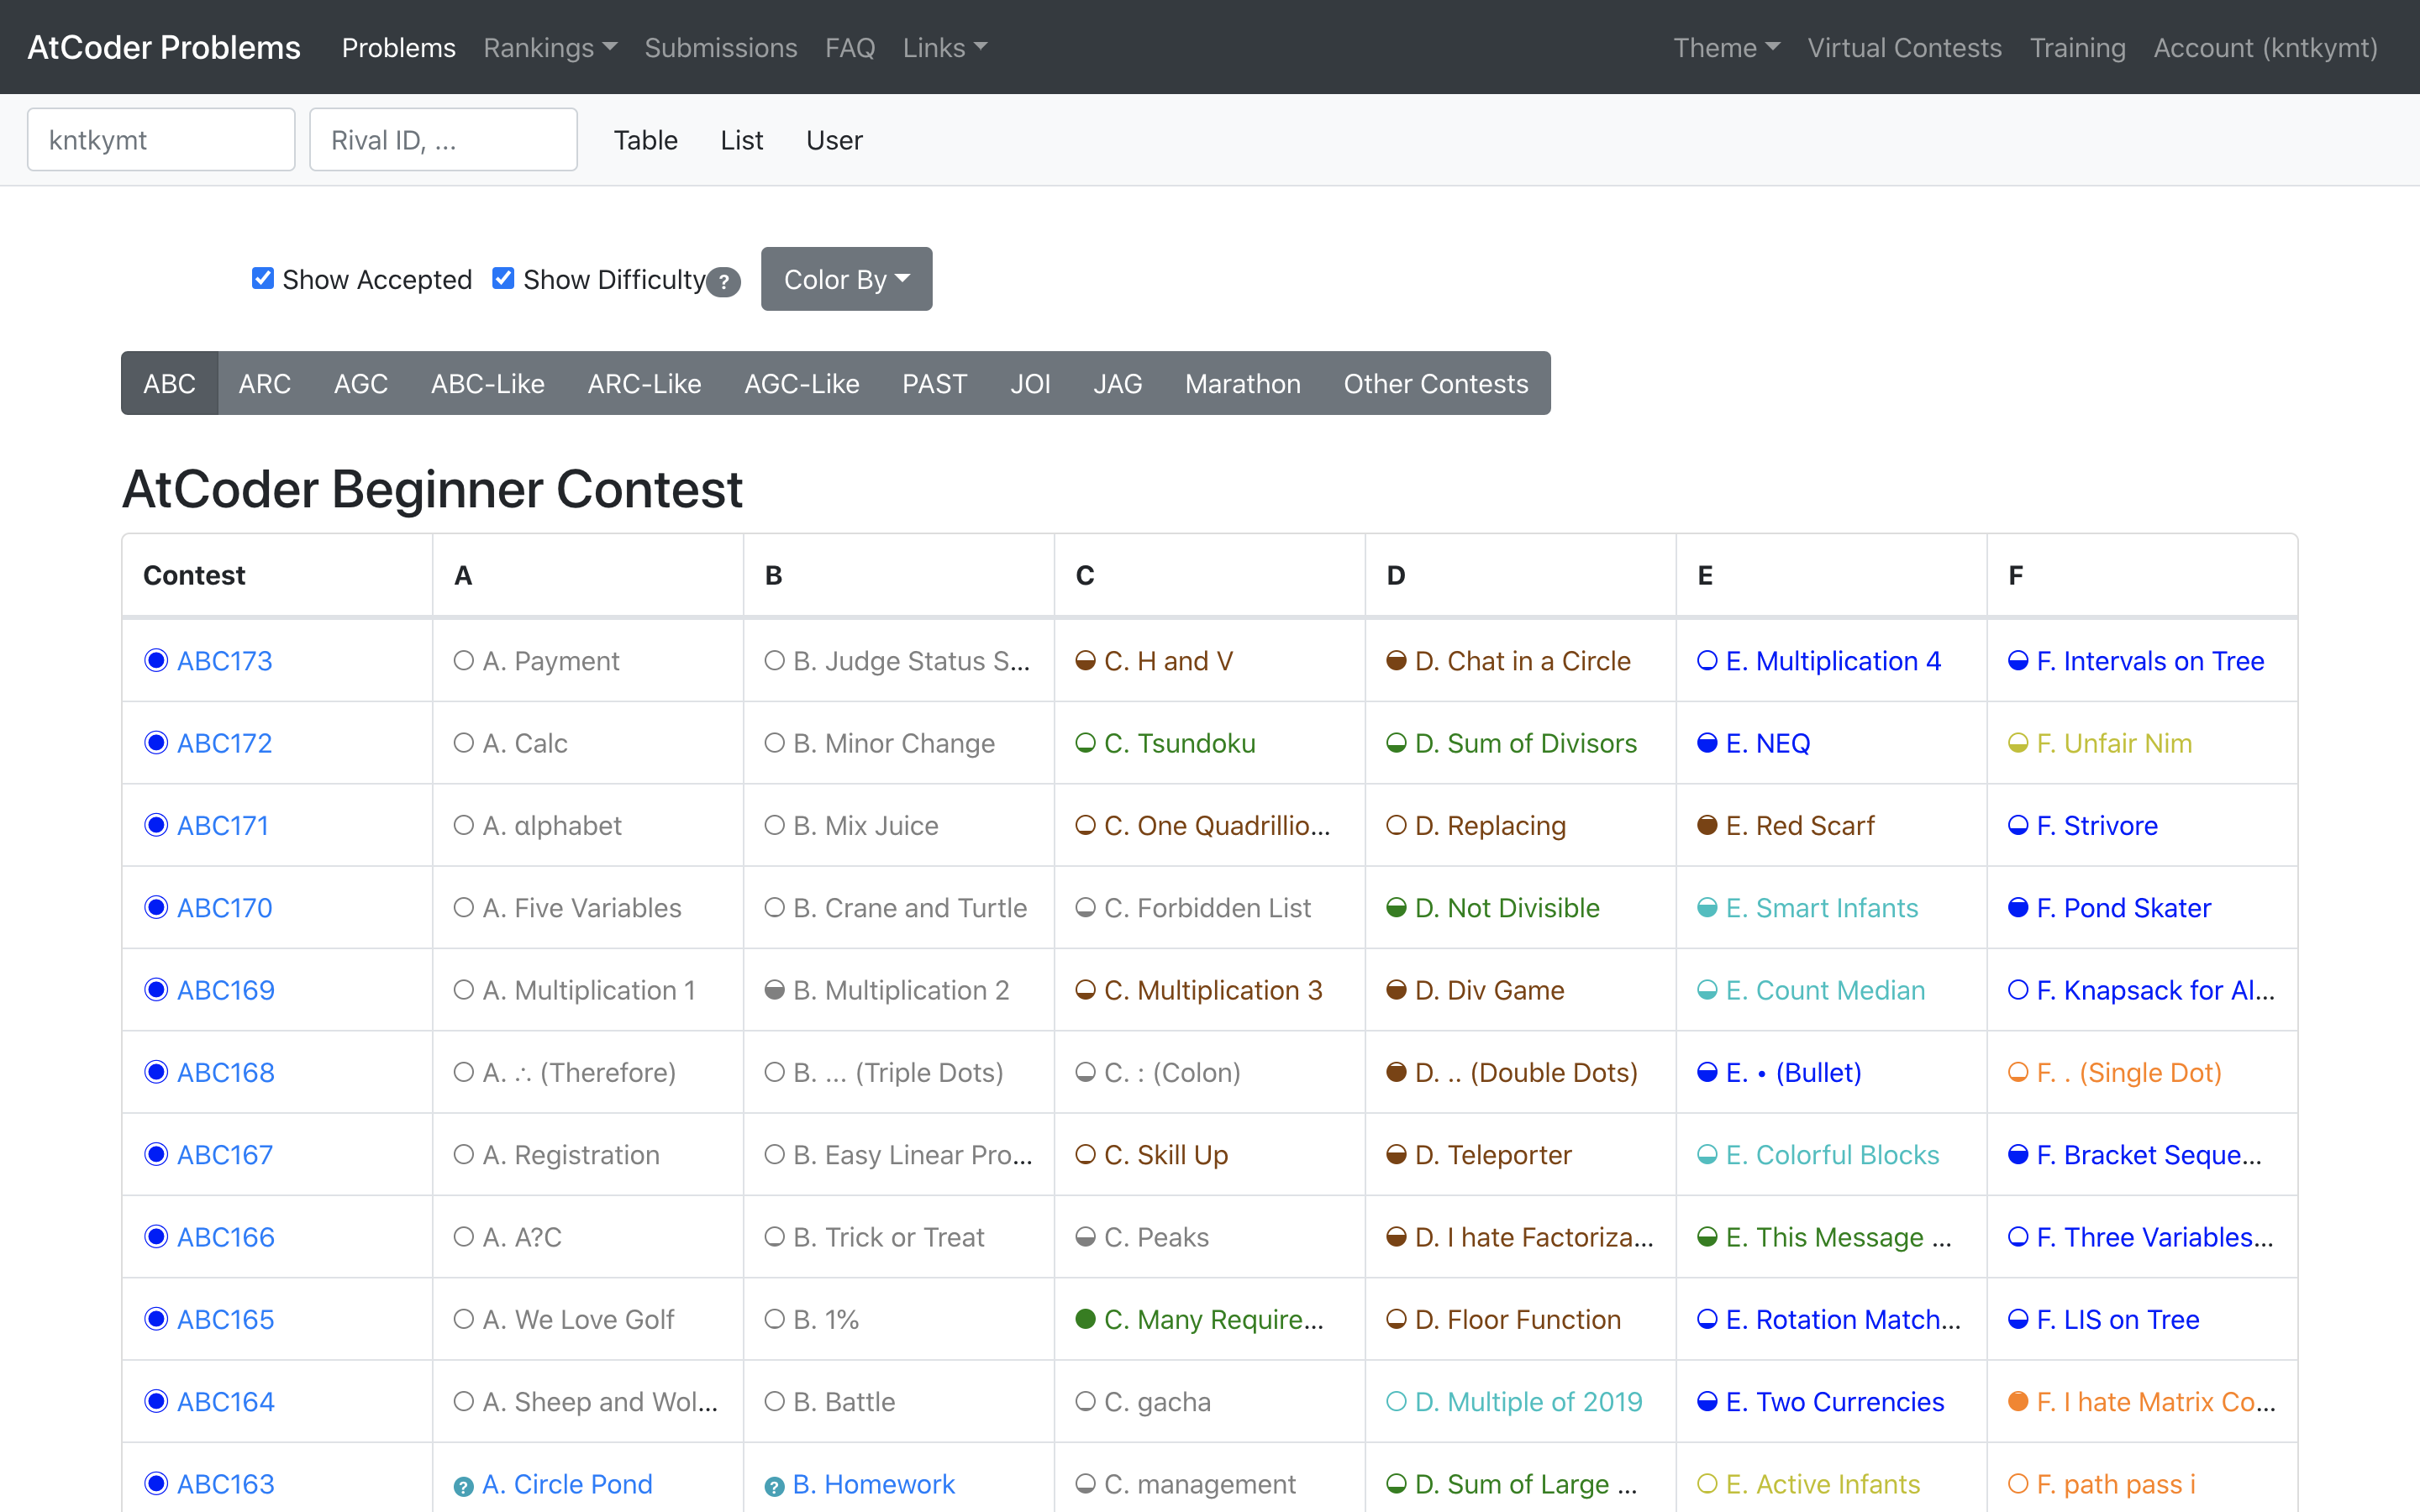Open problem D. Sum of Divisors
This screenshot has height=1512, width=2420.
click(x=1526, y=743)
